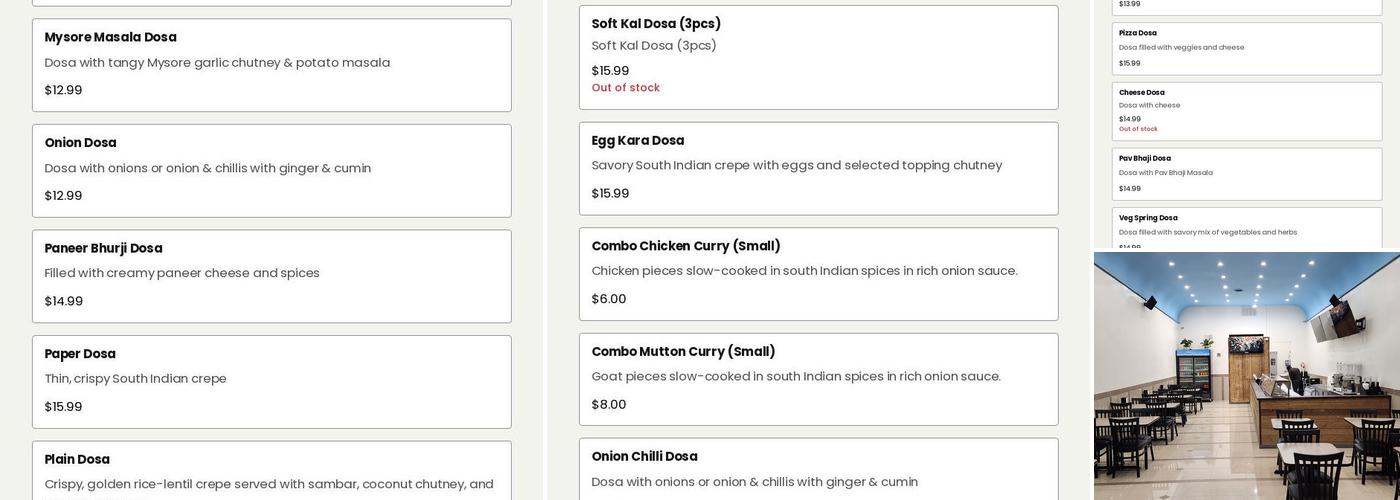Choose Combo Chicken Curry (Small)
The image size is (1400, 500).
tap(818, 274)
